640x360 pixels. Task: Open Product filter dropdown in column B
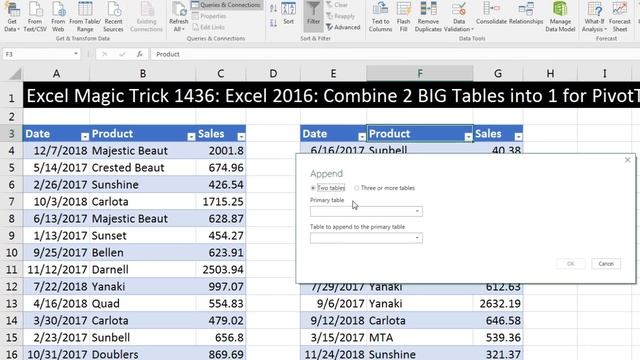click(x=191, y=137)
